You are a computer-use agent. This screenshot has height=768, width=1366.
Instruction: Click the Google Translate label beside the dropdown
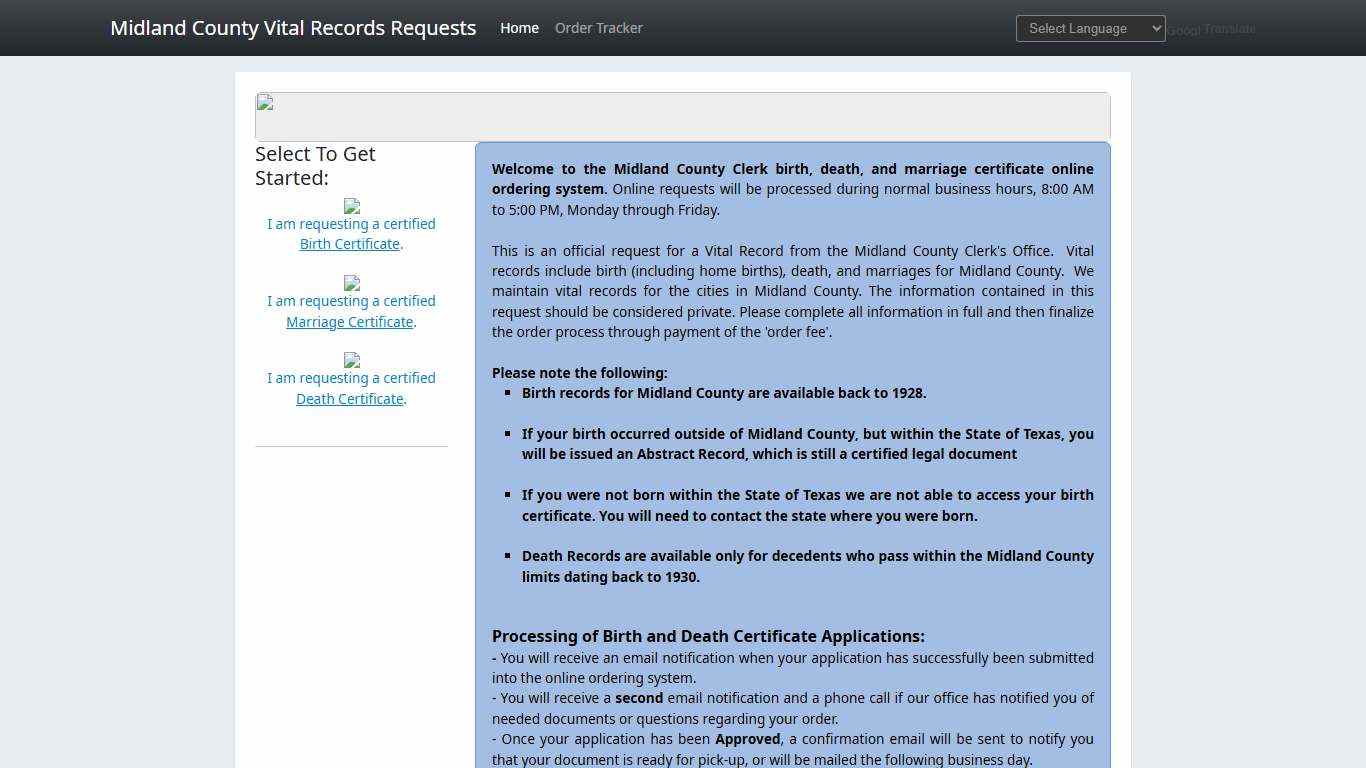(x=1210, y=29)
